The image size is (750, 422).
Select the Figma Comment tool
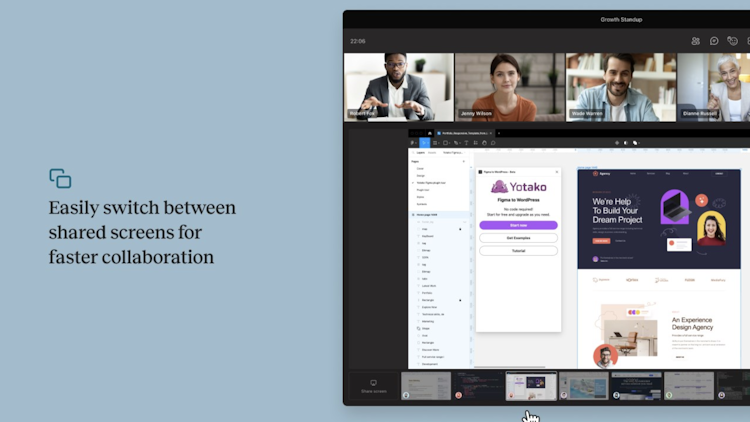point(493,143)
